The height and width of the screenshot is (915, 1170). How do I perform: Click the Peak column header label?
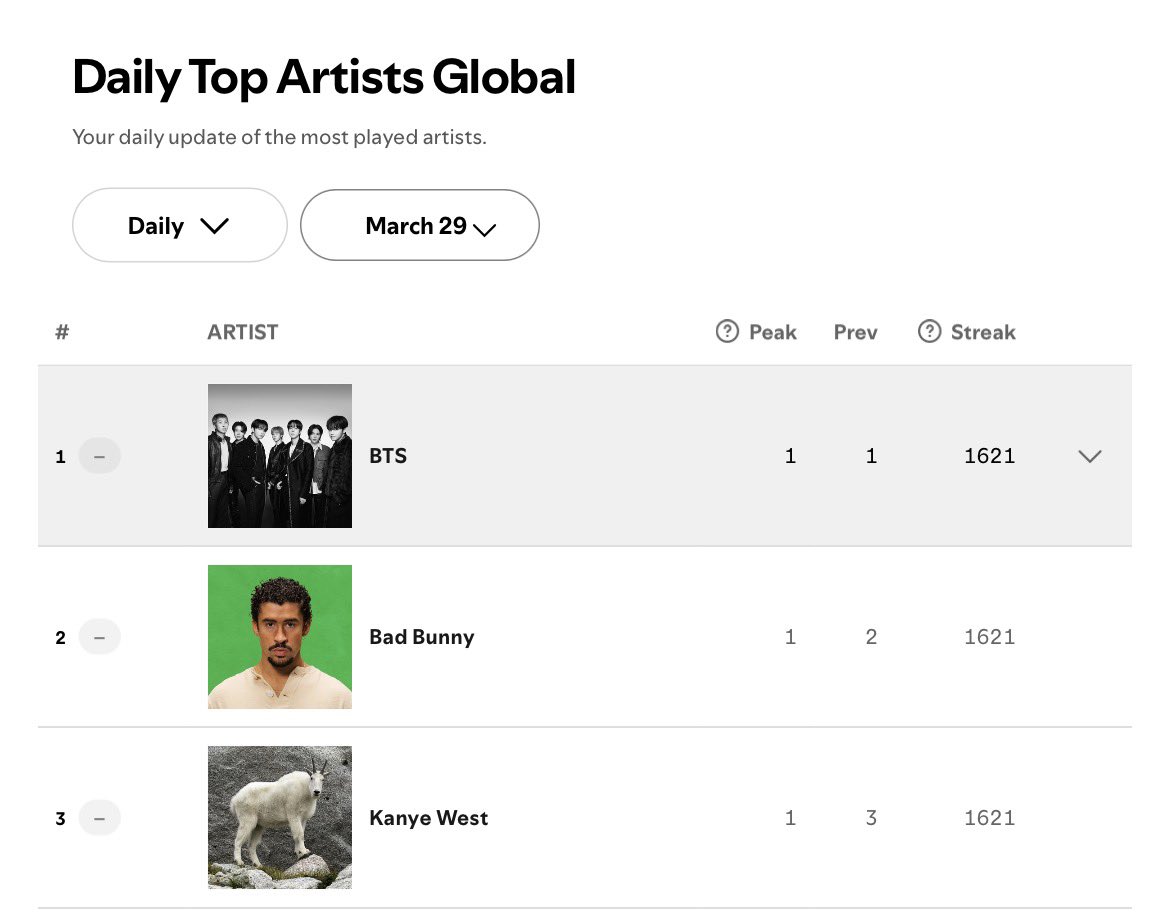click(x=772, y=332)
